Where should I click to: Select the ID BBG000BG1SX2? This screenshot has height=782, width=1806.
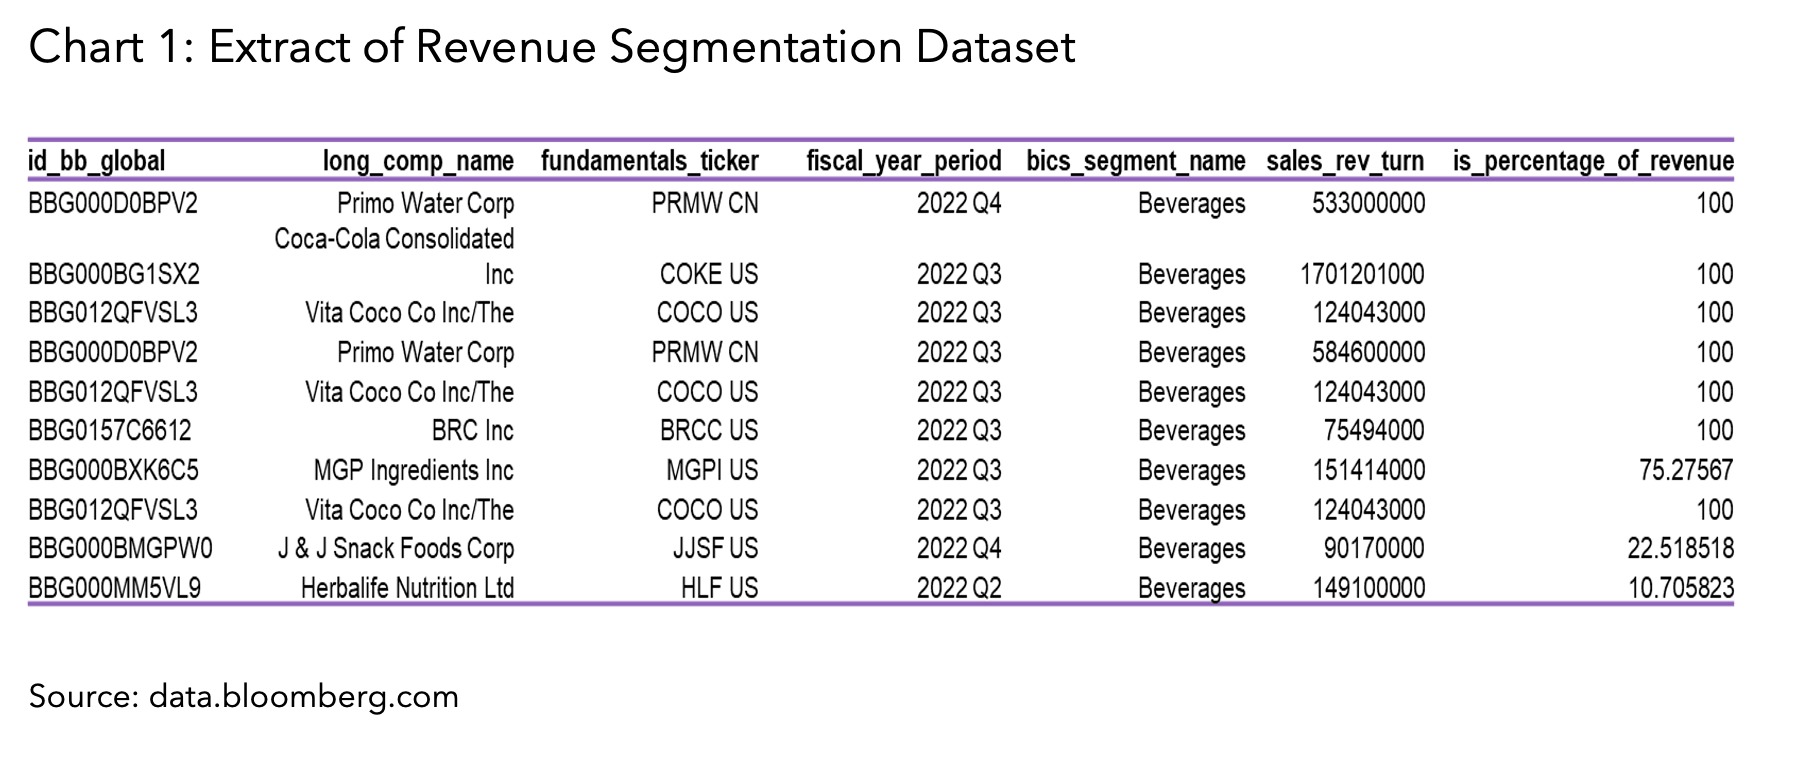coord(114,274)
